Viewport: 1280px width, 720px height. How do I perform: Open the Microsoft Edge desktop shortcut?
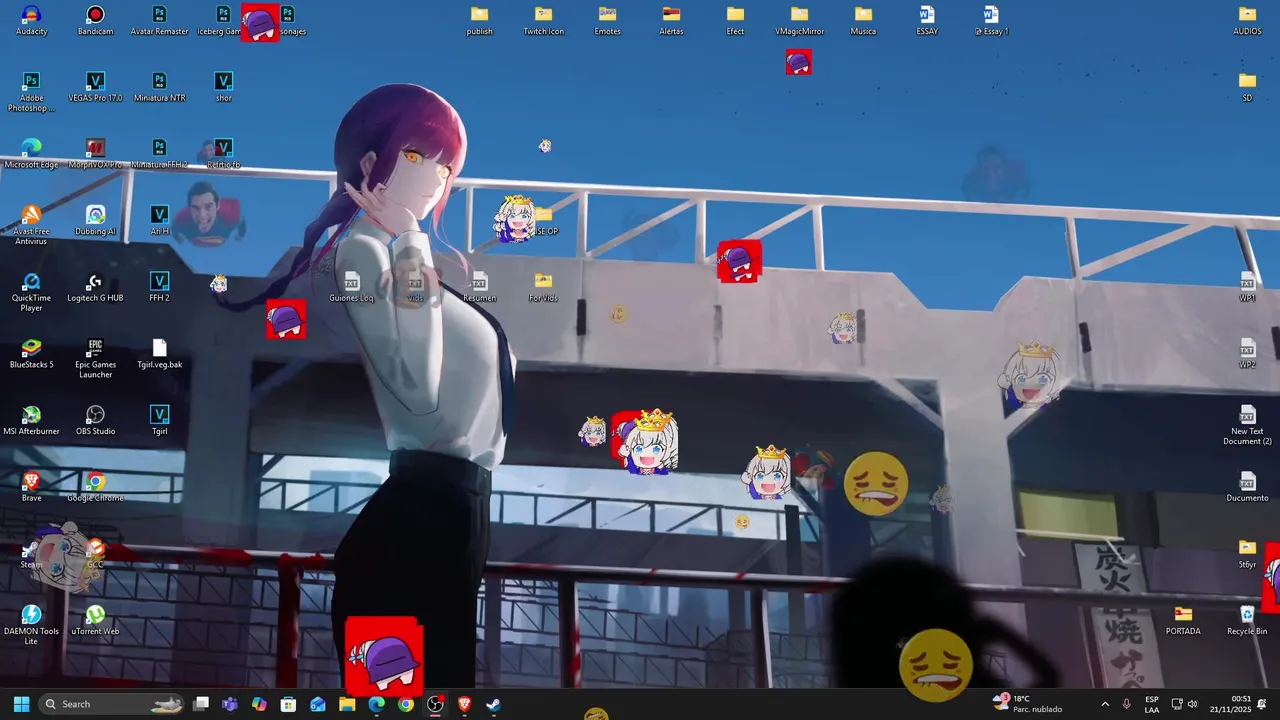tap(31, 154)
